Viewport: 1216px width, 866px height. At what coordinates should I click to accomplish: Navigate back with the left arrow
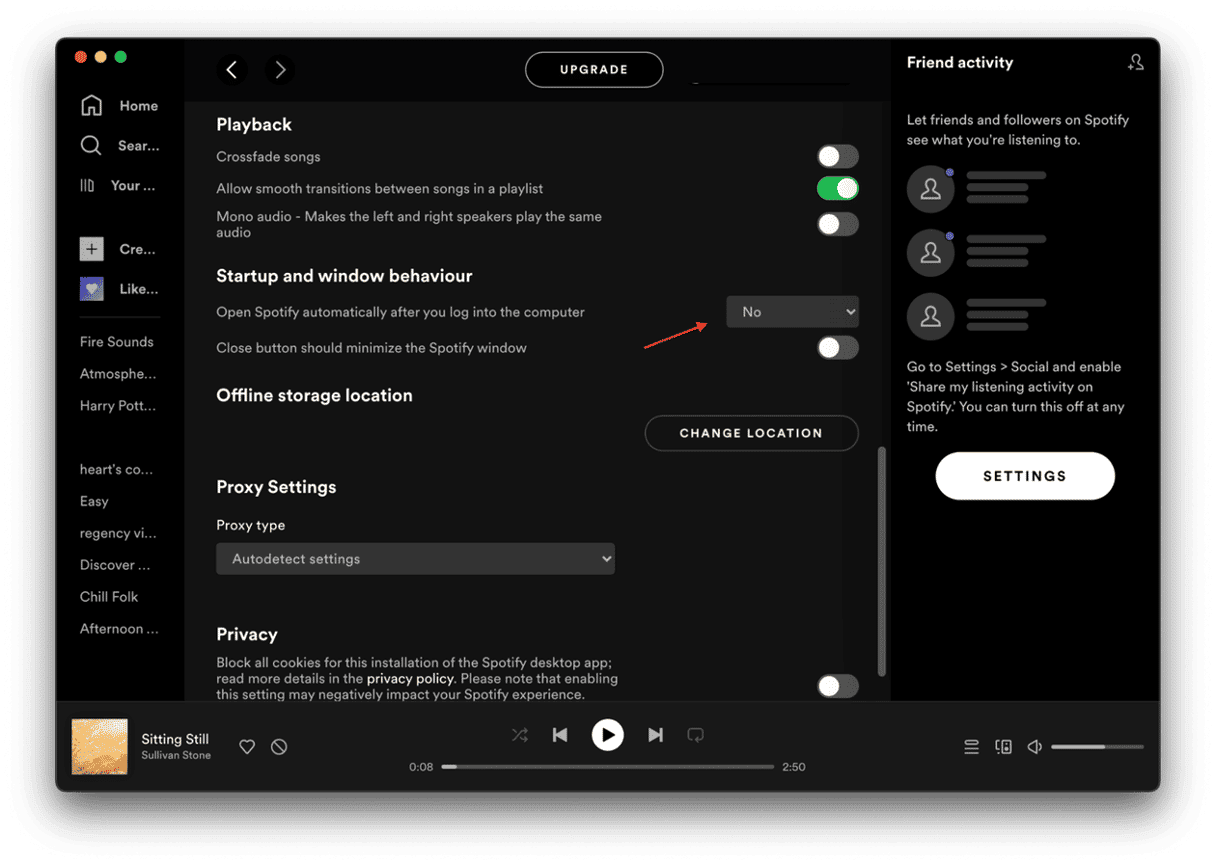232,69
